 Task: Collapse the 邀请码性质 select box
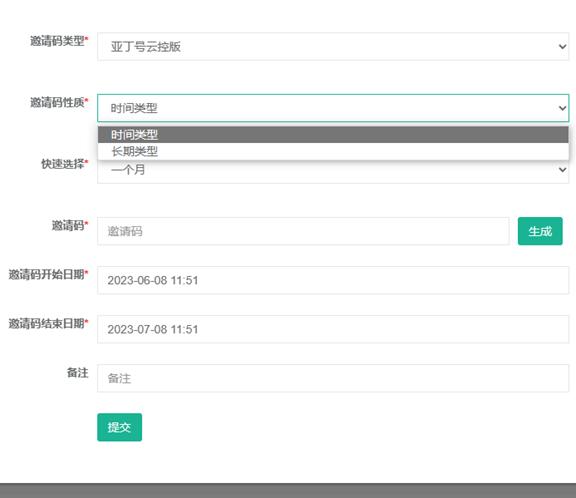[333, 108]
